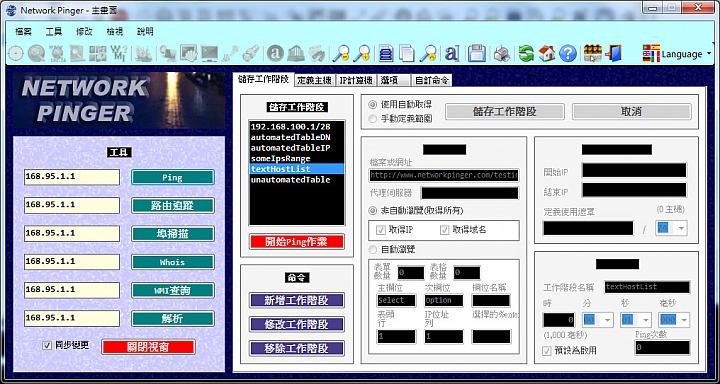Click the sailing ship toolbar icon
Viewport: 720px width, 384px height.
[x=144, y=54]
